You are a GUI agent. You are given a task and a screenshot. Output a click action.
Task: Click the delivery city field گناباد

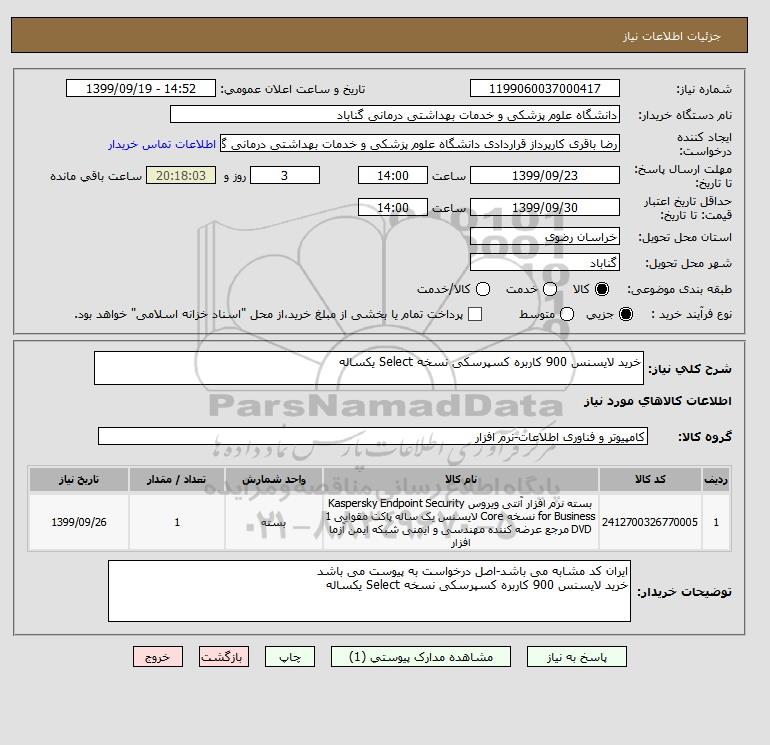[545, 262]
